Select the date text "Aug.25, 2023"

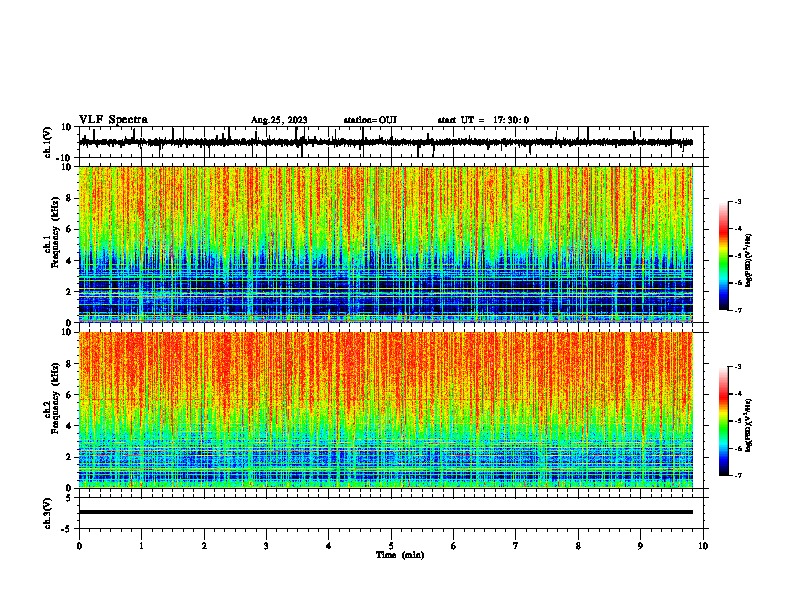[x=279, y=120]
